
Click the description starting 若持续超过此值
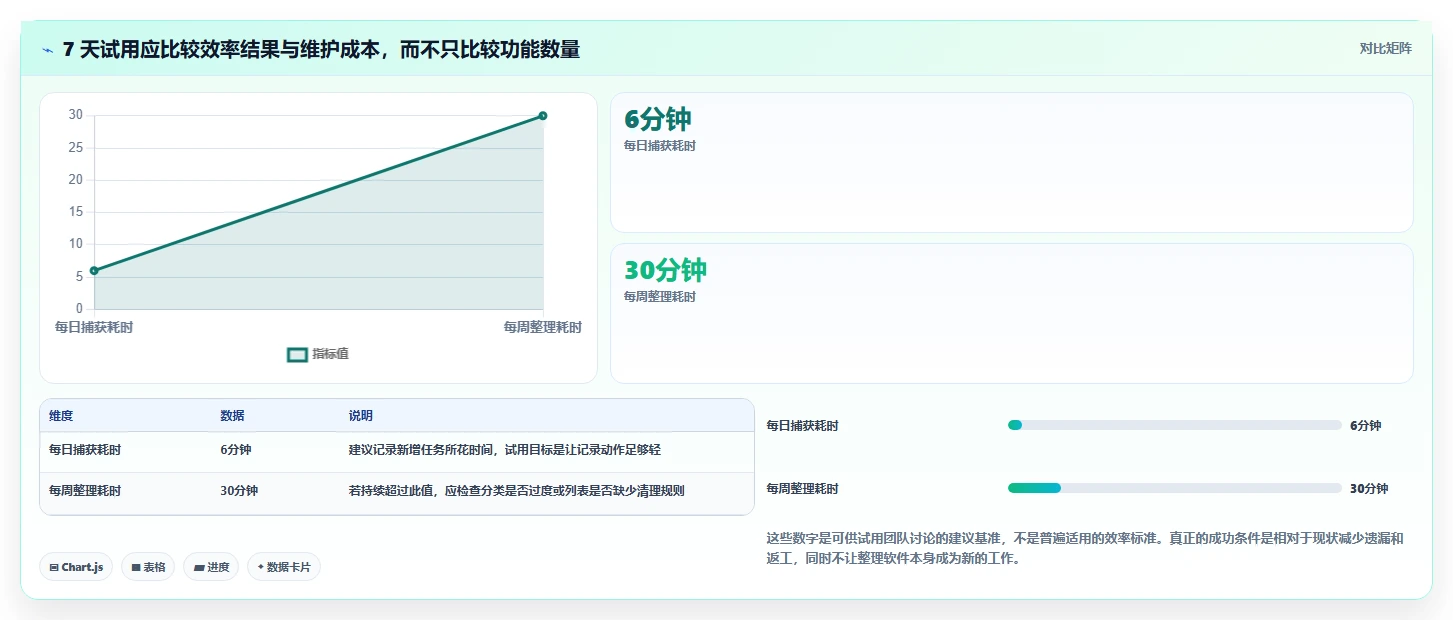[x=516, y=491]
